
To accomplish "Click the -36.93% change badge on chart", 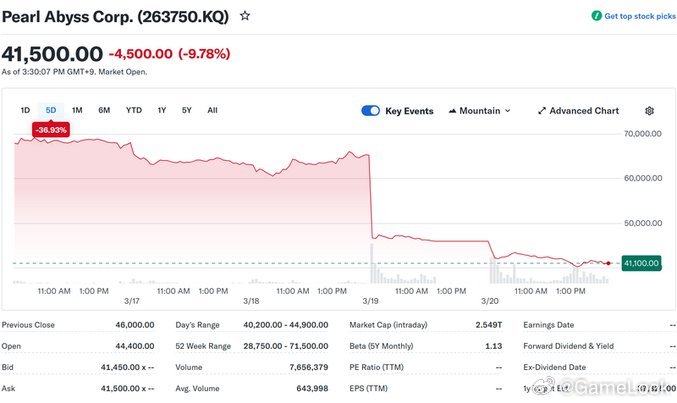I will click(x=51, y=130).
